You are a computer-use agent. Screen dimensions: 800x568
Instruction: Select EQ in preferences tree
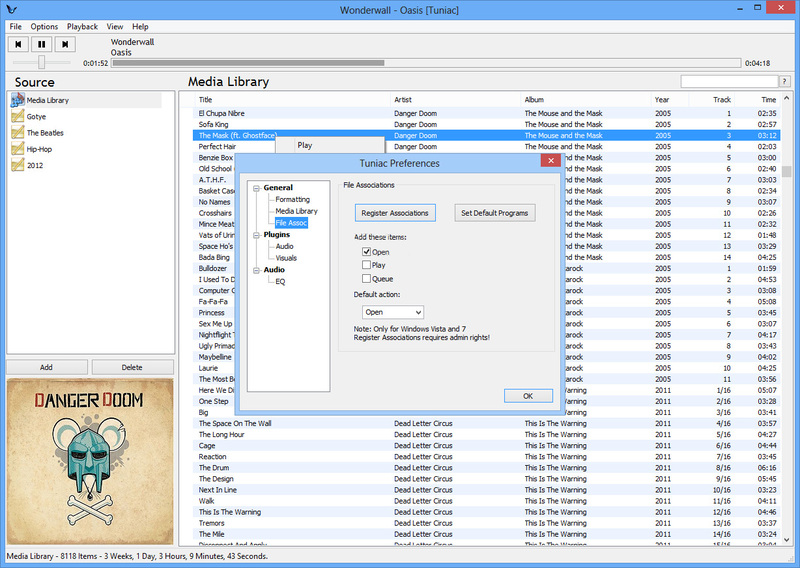pos(280,281)
